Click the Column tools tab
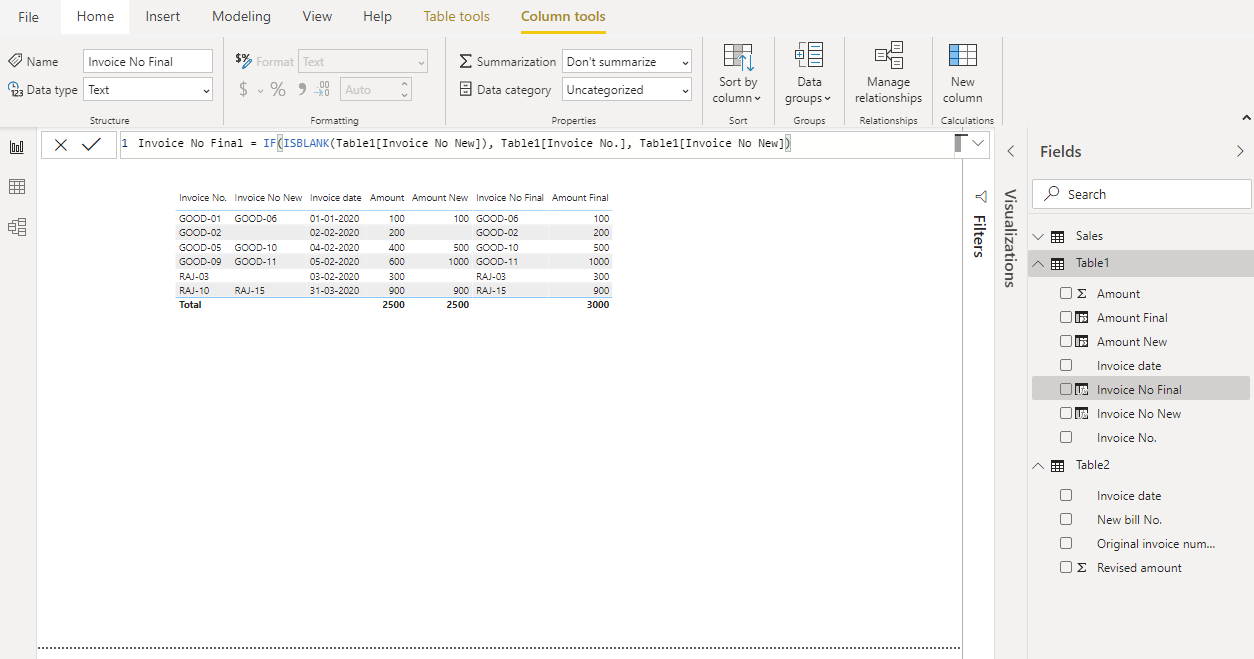Image resolution: width=1254 pixels, height=659 pixels. tap(563, 17)
